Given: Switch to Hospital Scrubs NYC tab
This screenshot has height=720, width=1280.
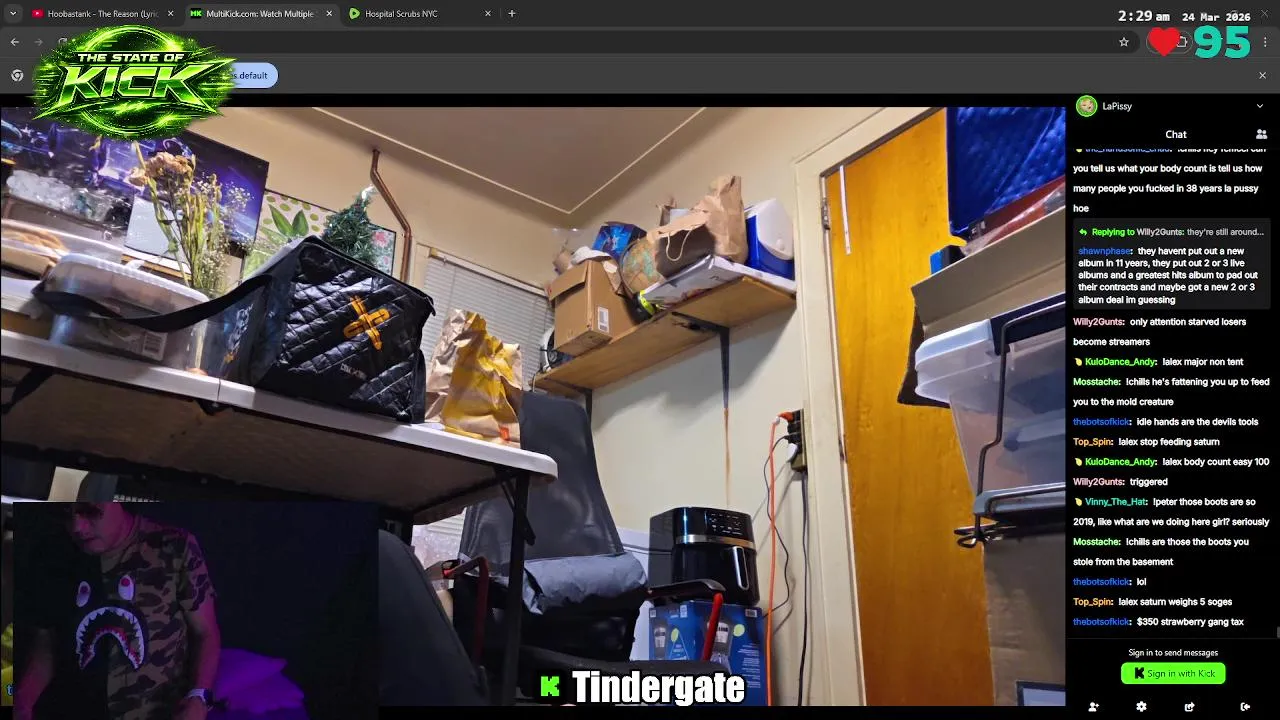Looking at the screenshot, I should (x=420, y=14).
